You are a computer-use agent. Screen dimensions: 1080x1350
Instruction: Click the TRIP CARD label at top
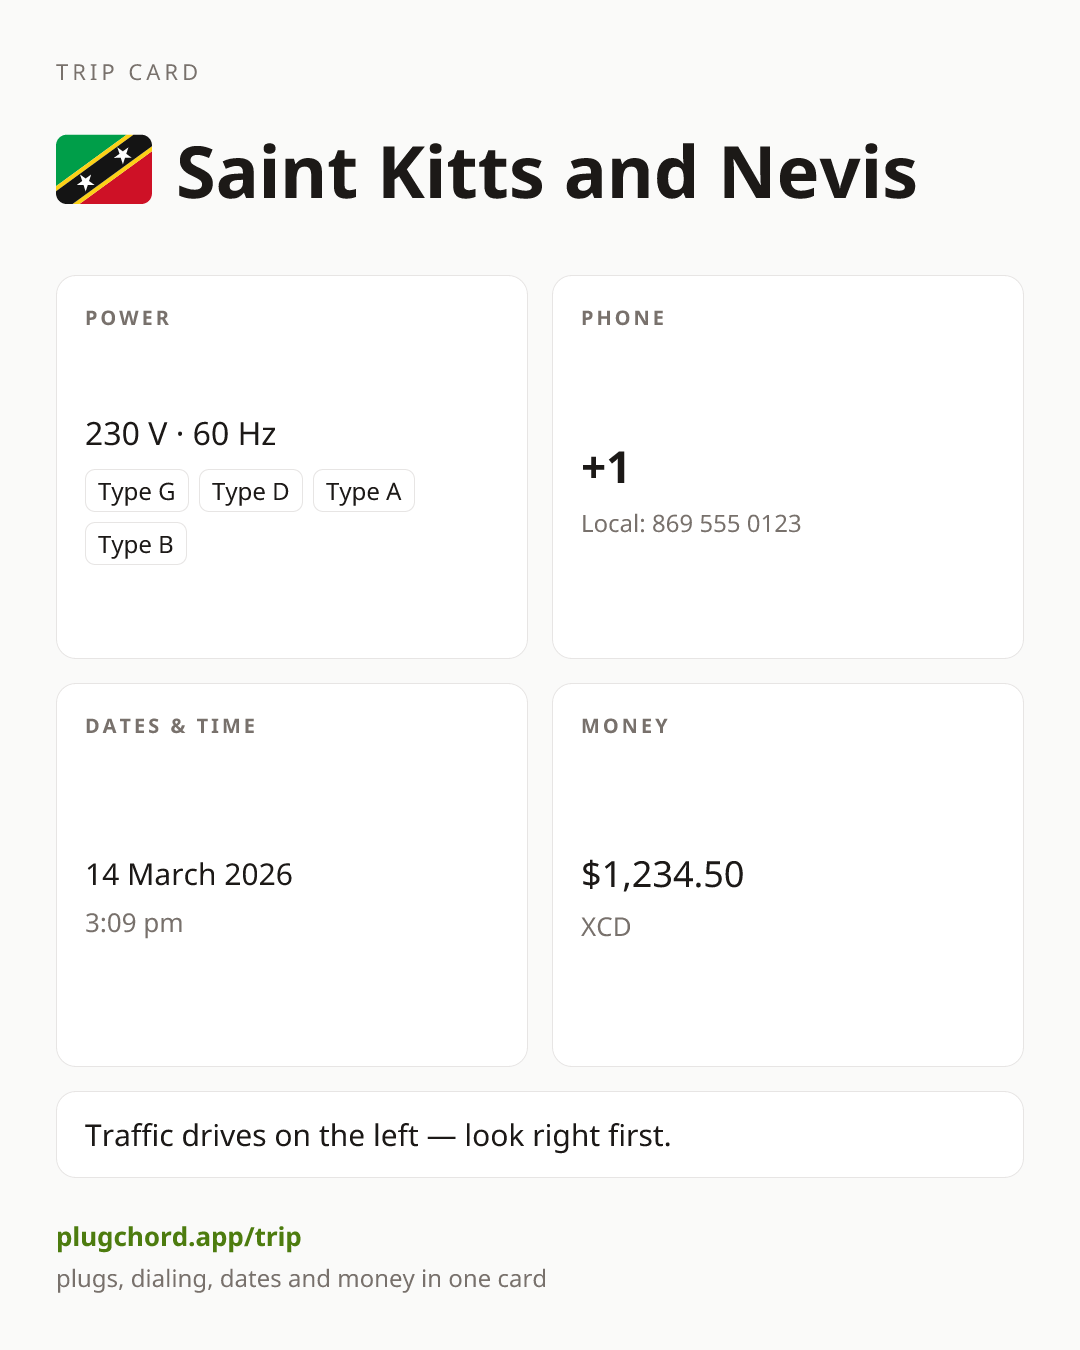coord(128,72)
